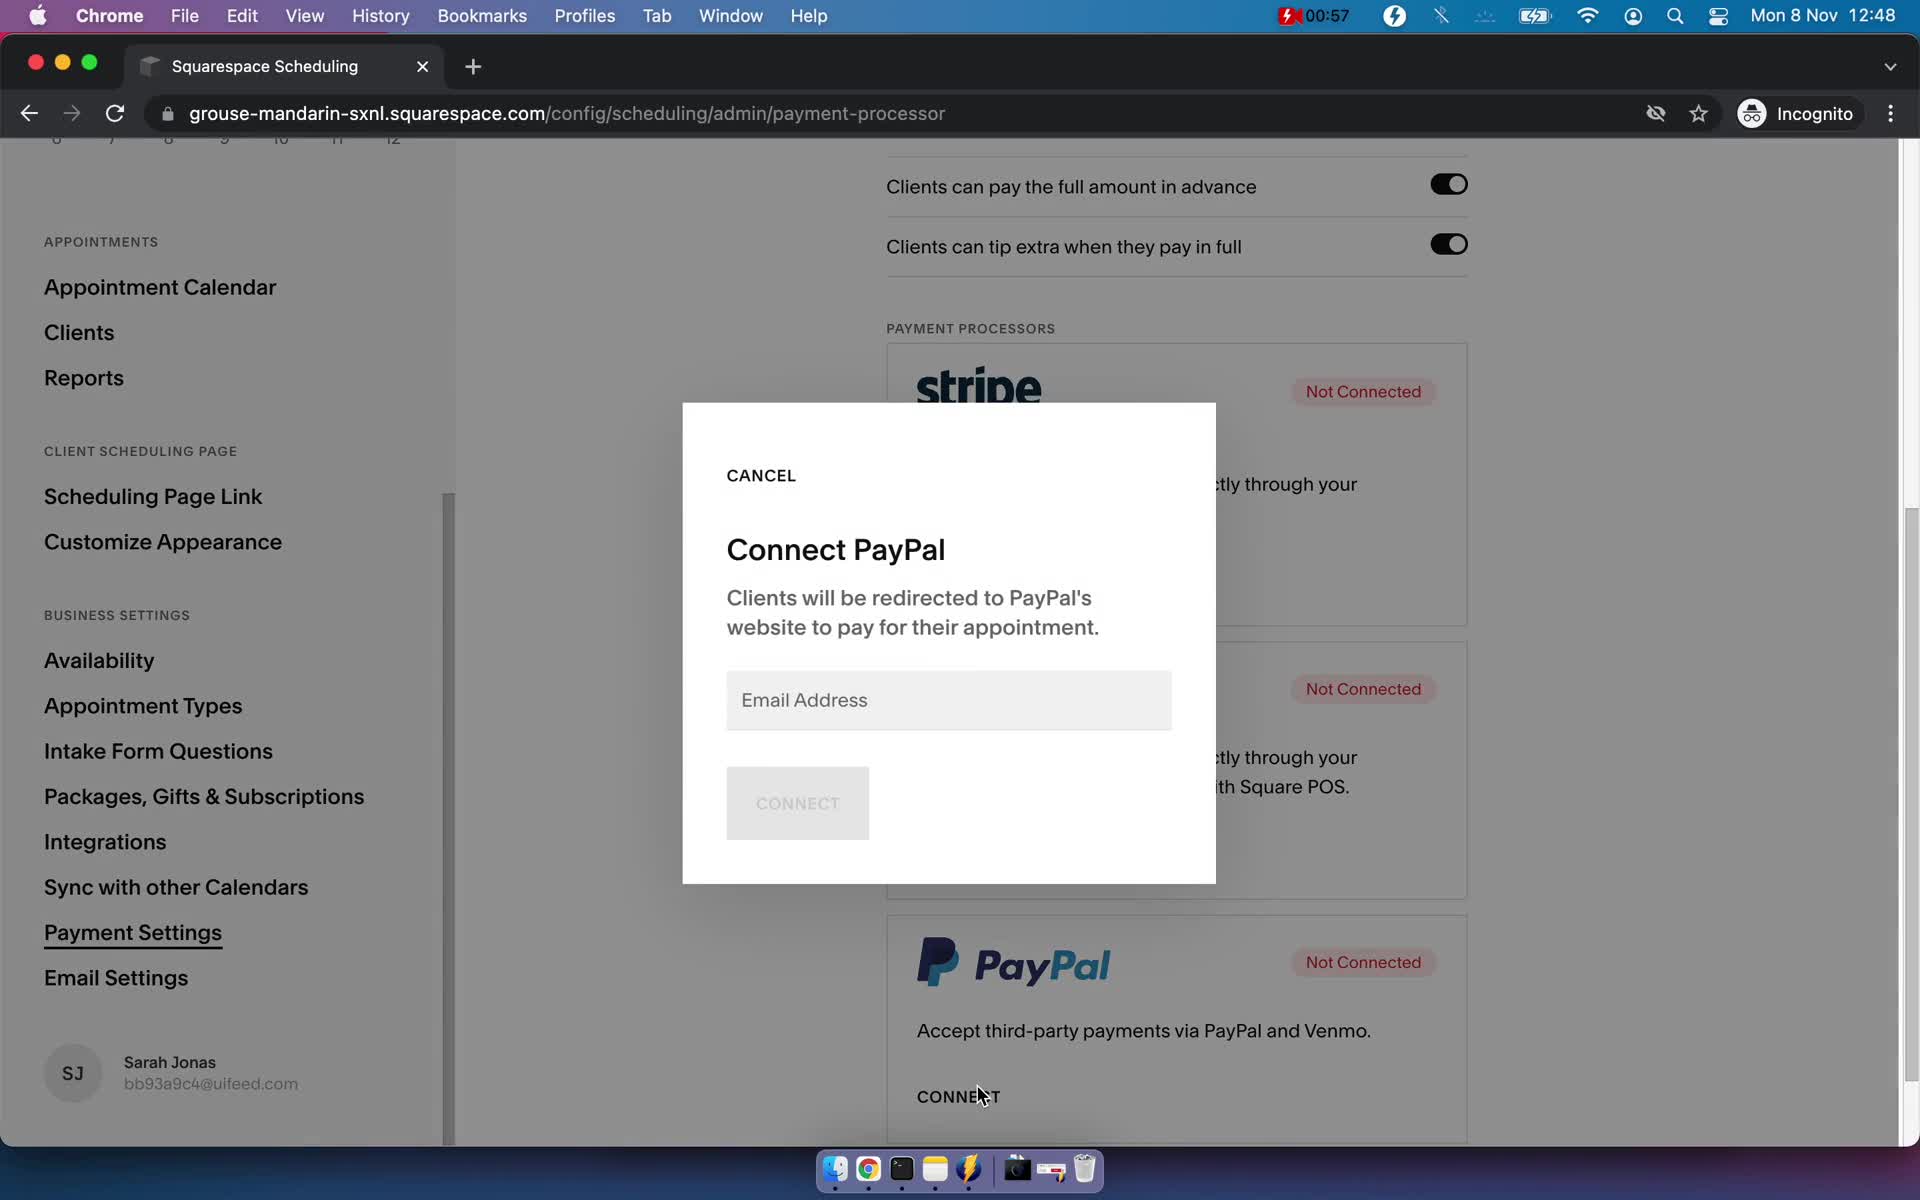Open the History menu in Chrome
The width and height of the screenshot is (1920, 1200).
coord(379,15)
